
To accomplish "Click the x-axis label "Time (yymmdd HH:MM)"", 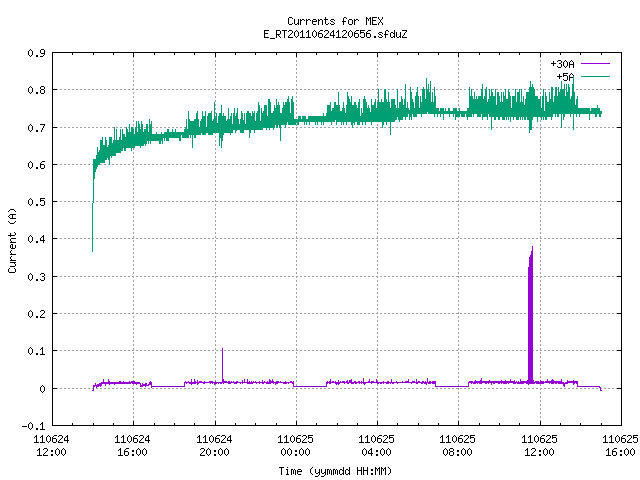I will [x=335, y=471].
